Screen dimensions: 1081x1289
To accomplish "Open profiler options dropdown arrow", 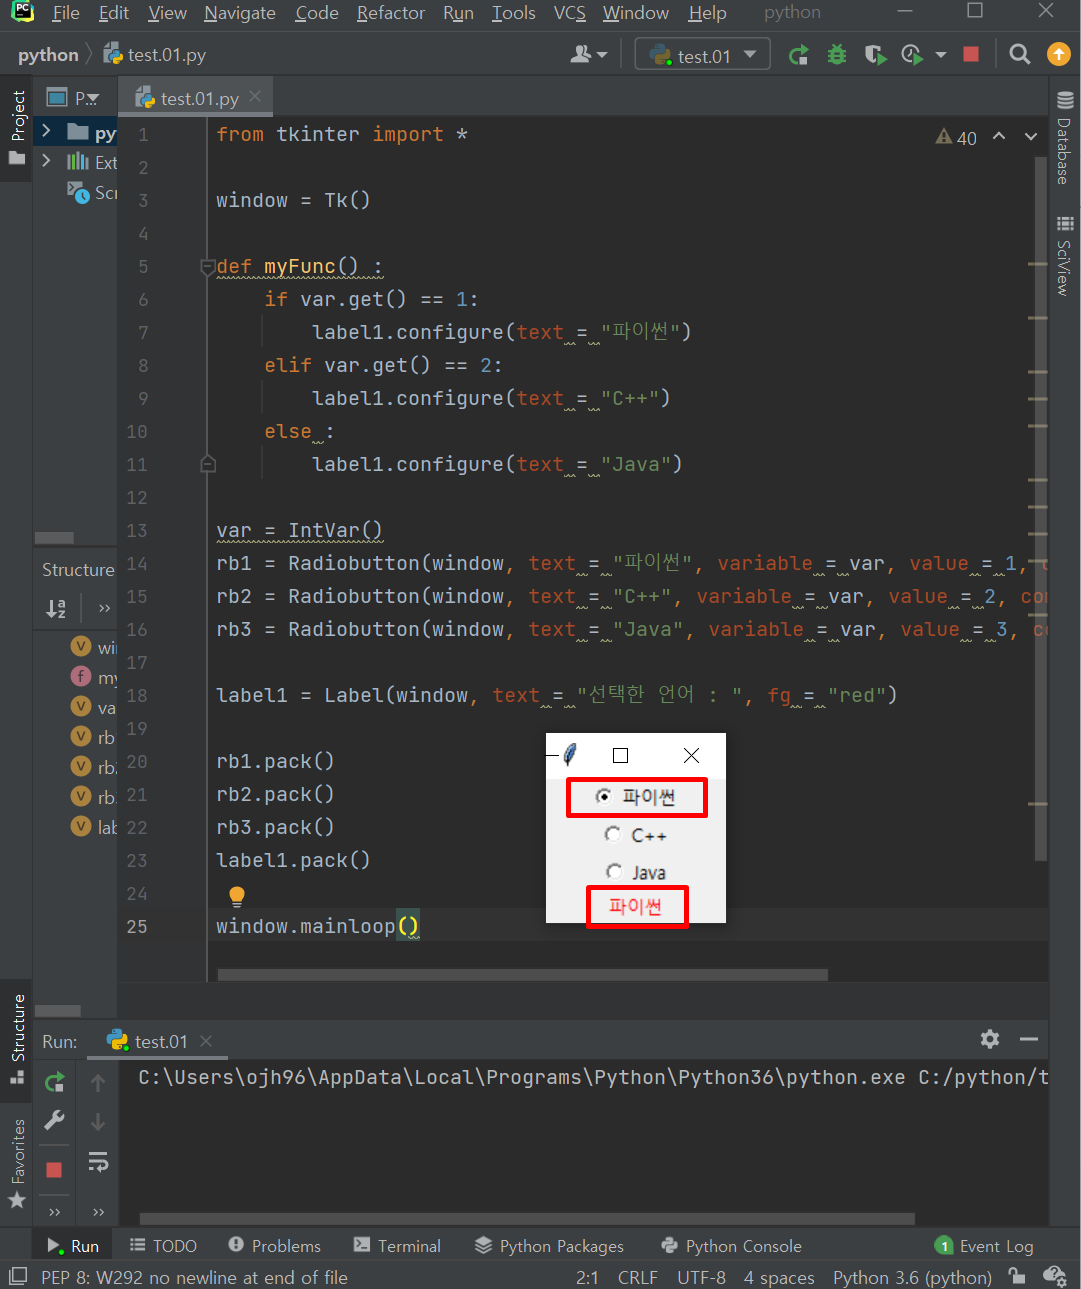I will tap(941, 55).
